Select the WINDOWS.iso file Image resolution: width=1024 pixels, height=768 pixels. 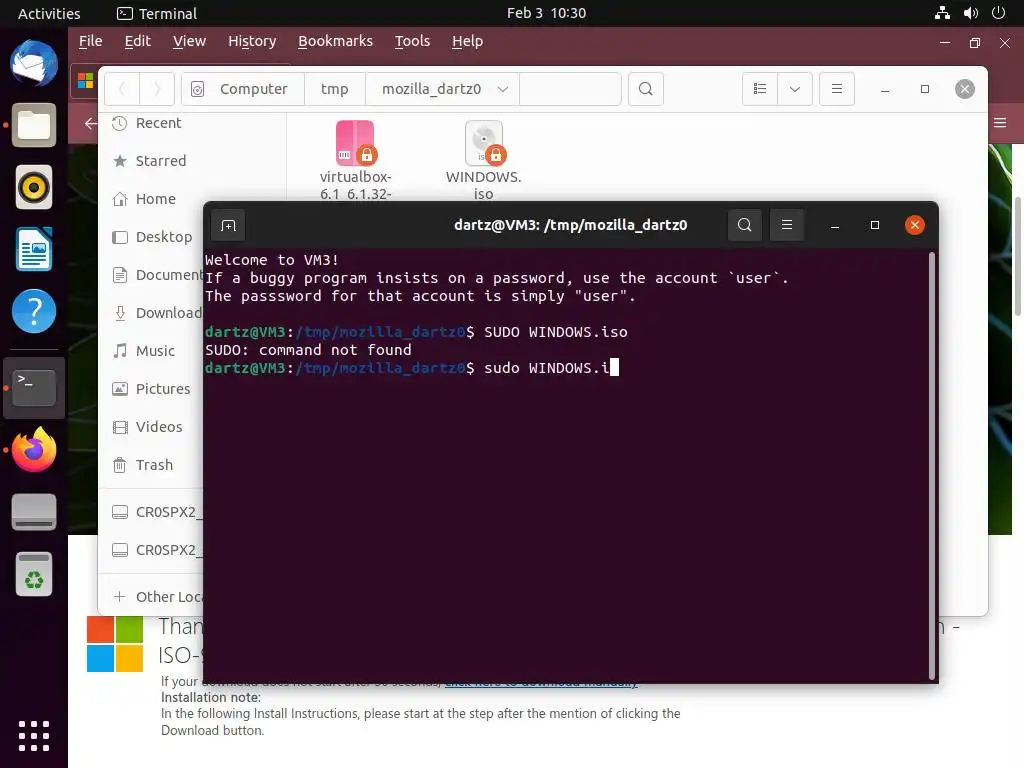[483, 160]
